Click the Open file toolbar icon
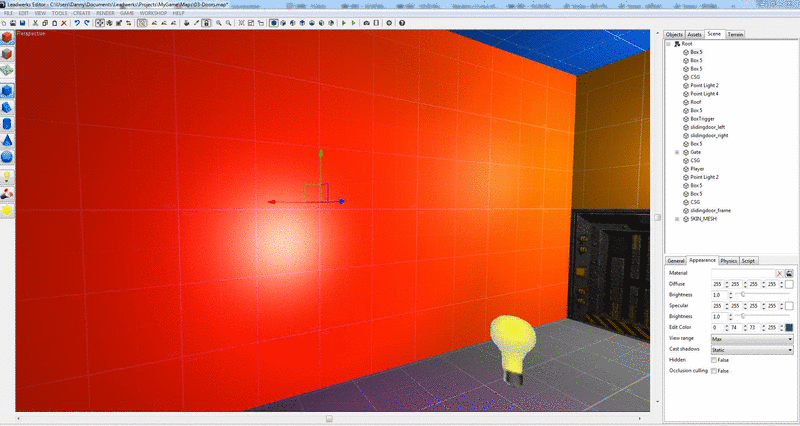This screenshot has height=426, width=800. pyautogui.click(x=13, y=23)
